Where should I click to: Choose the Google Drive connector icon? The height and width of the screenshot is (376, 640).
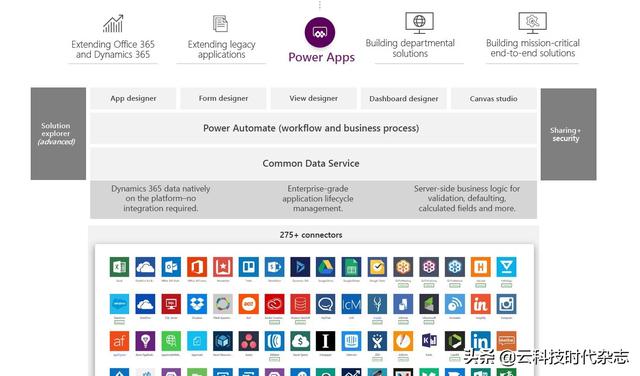coord(326,267)
